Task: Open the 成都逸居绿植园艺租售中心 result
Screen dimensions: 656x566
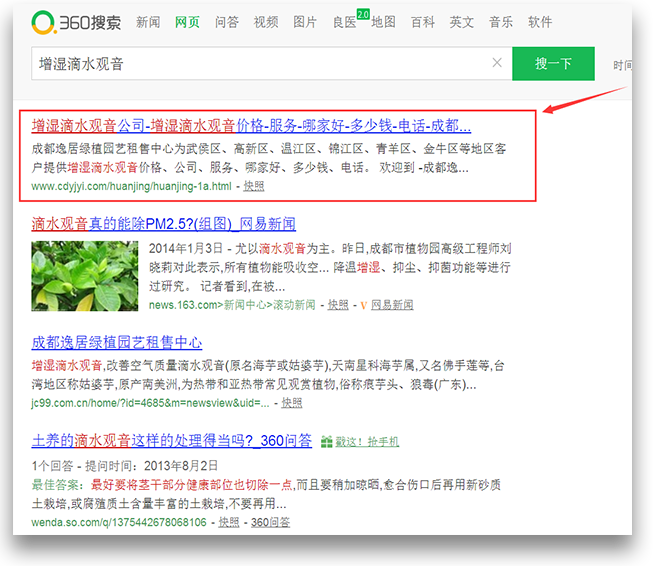Action: click(117, 342)
